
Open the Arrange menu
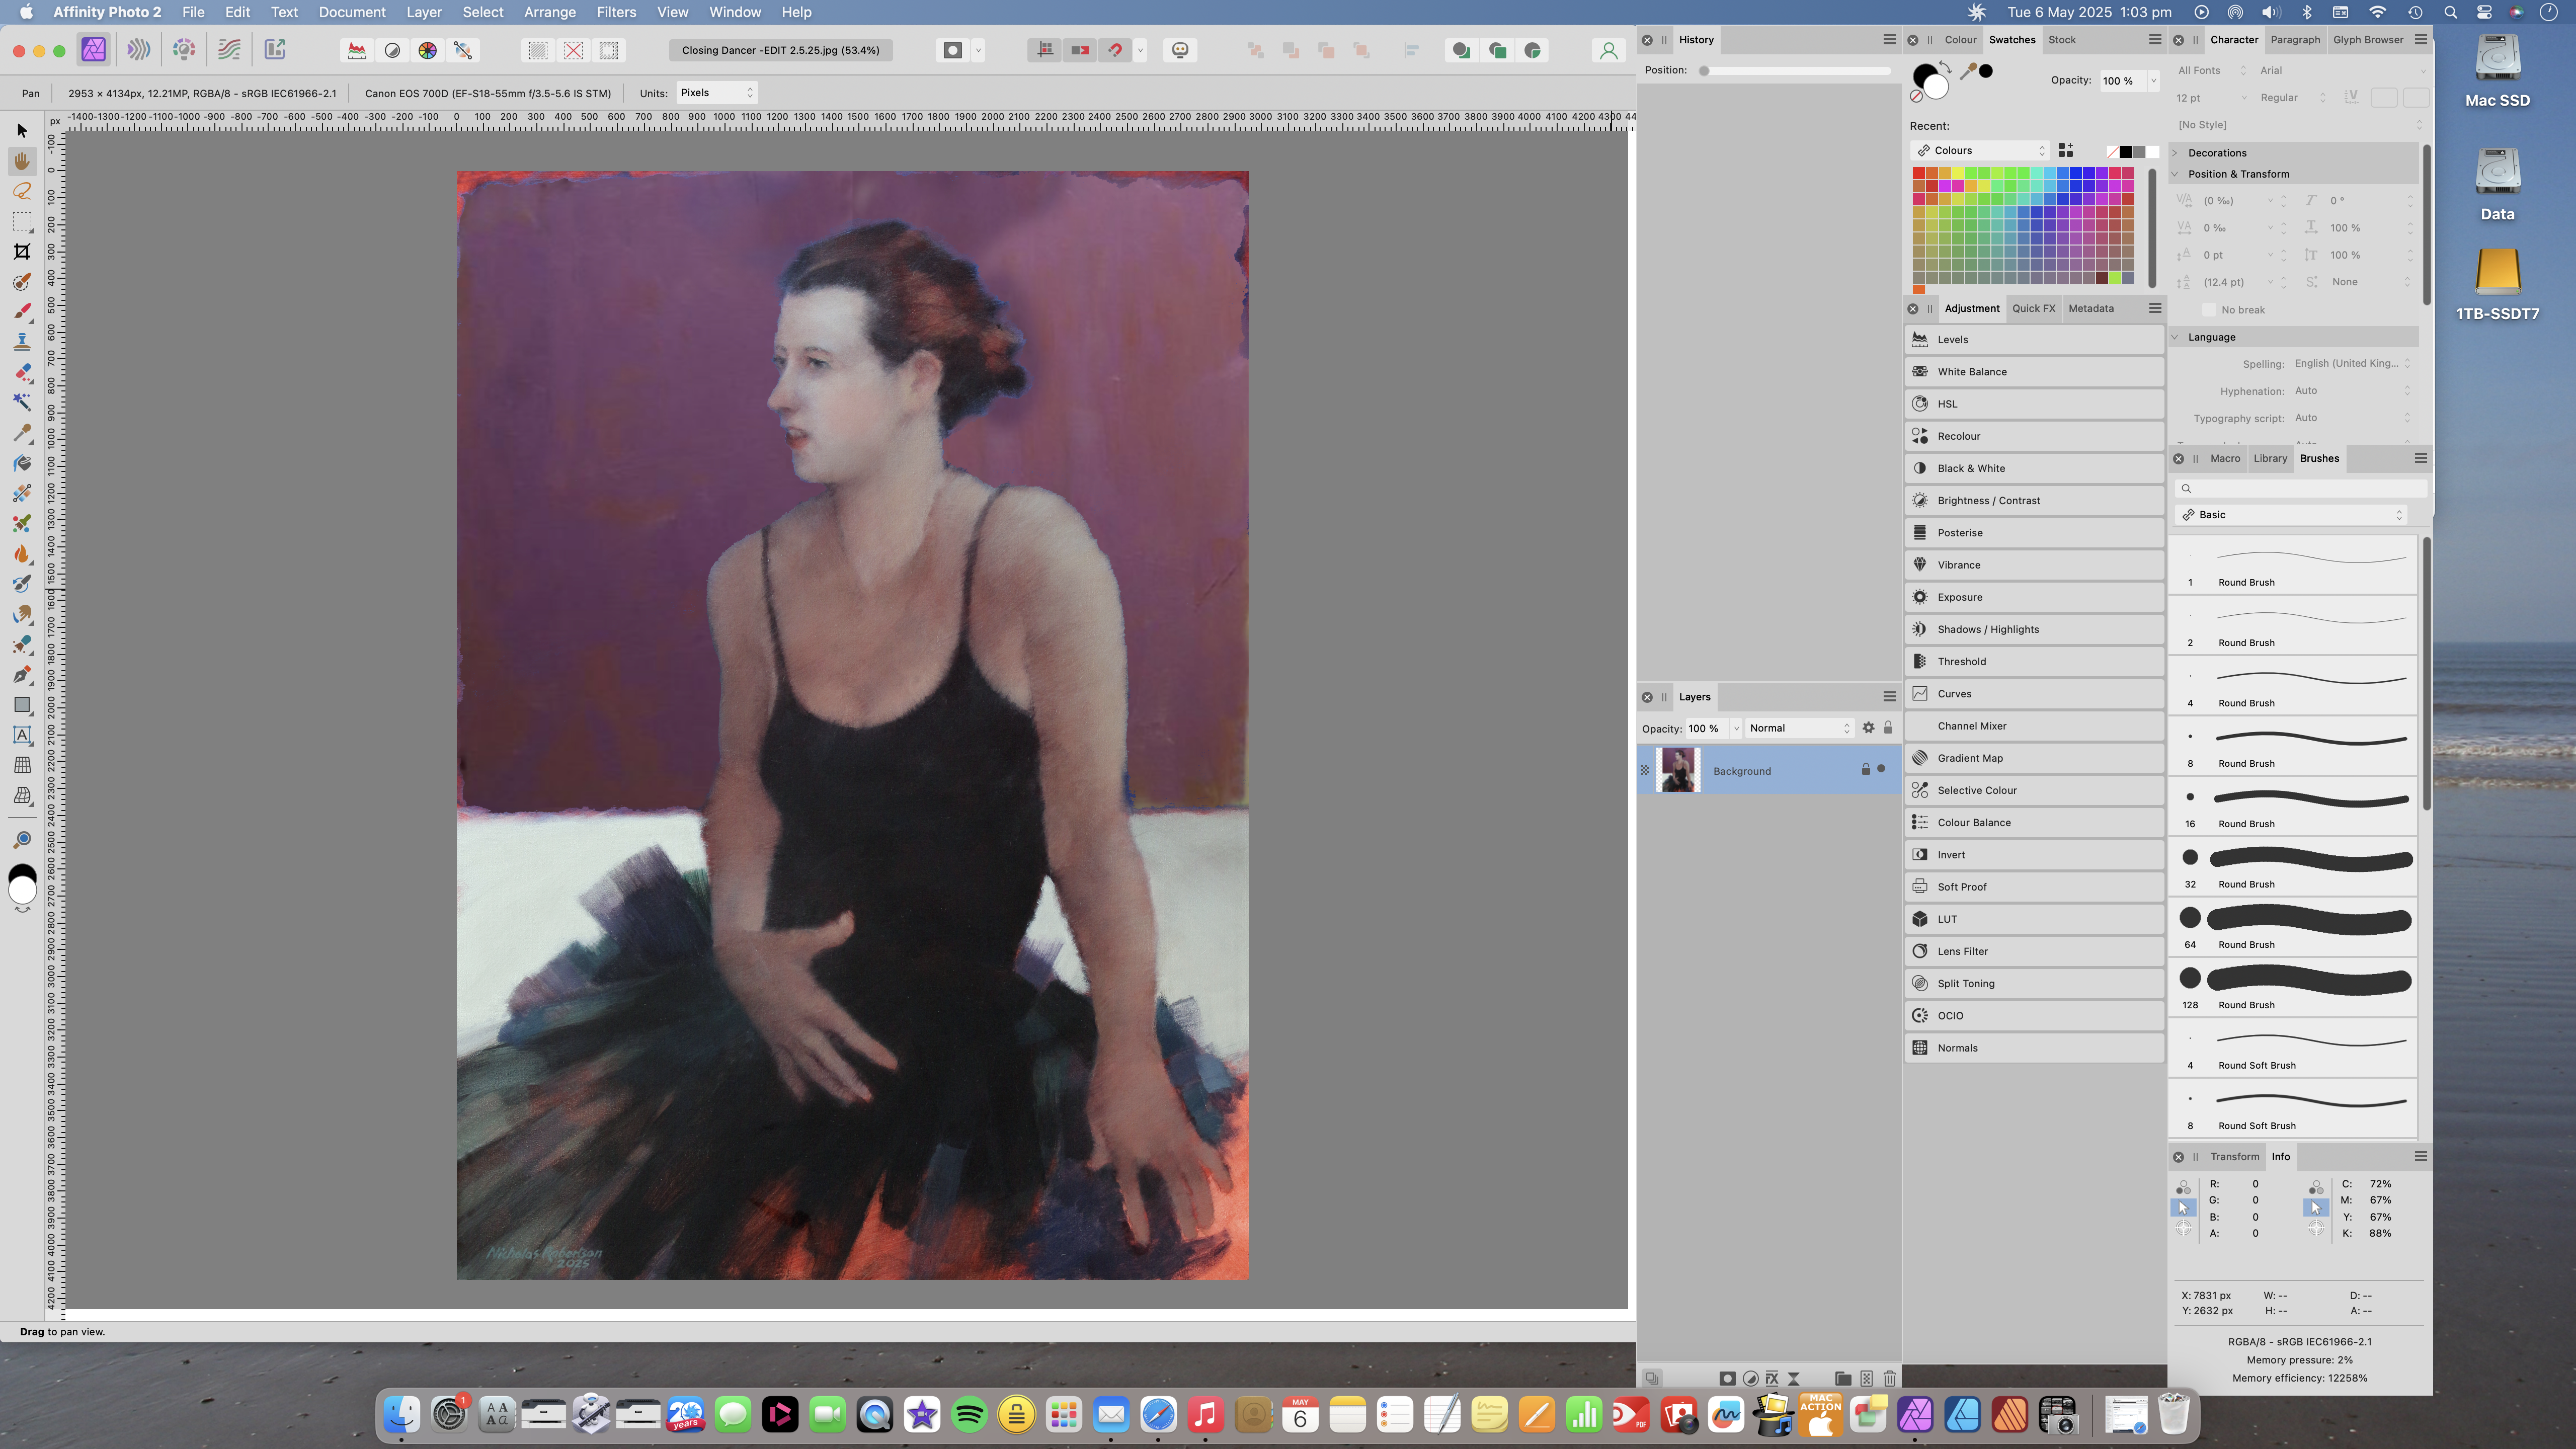pos(549,12)
